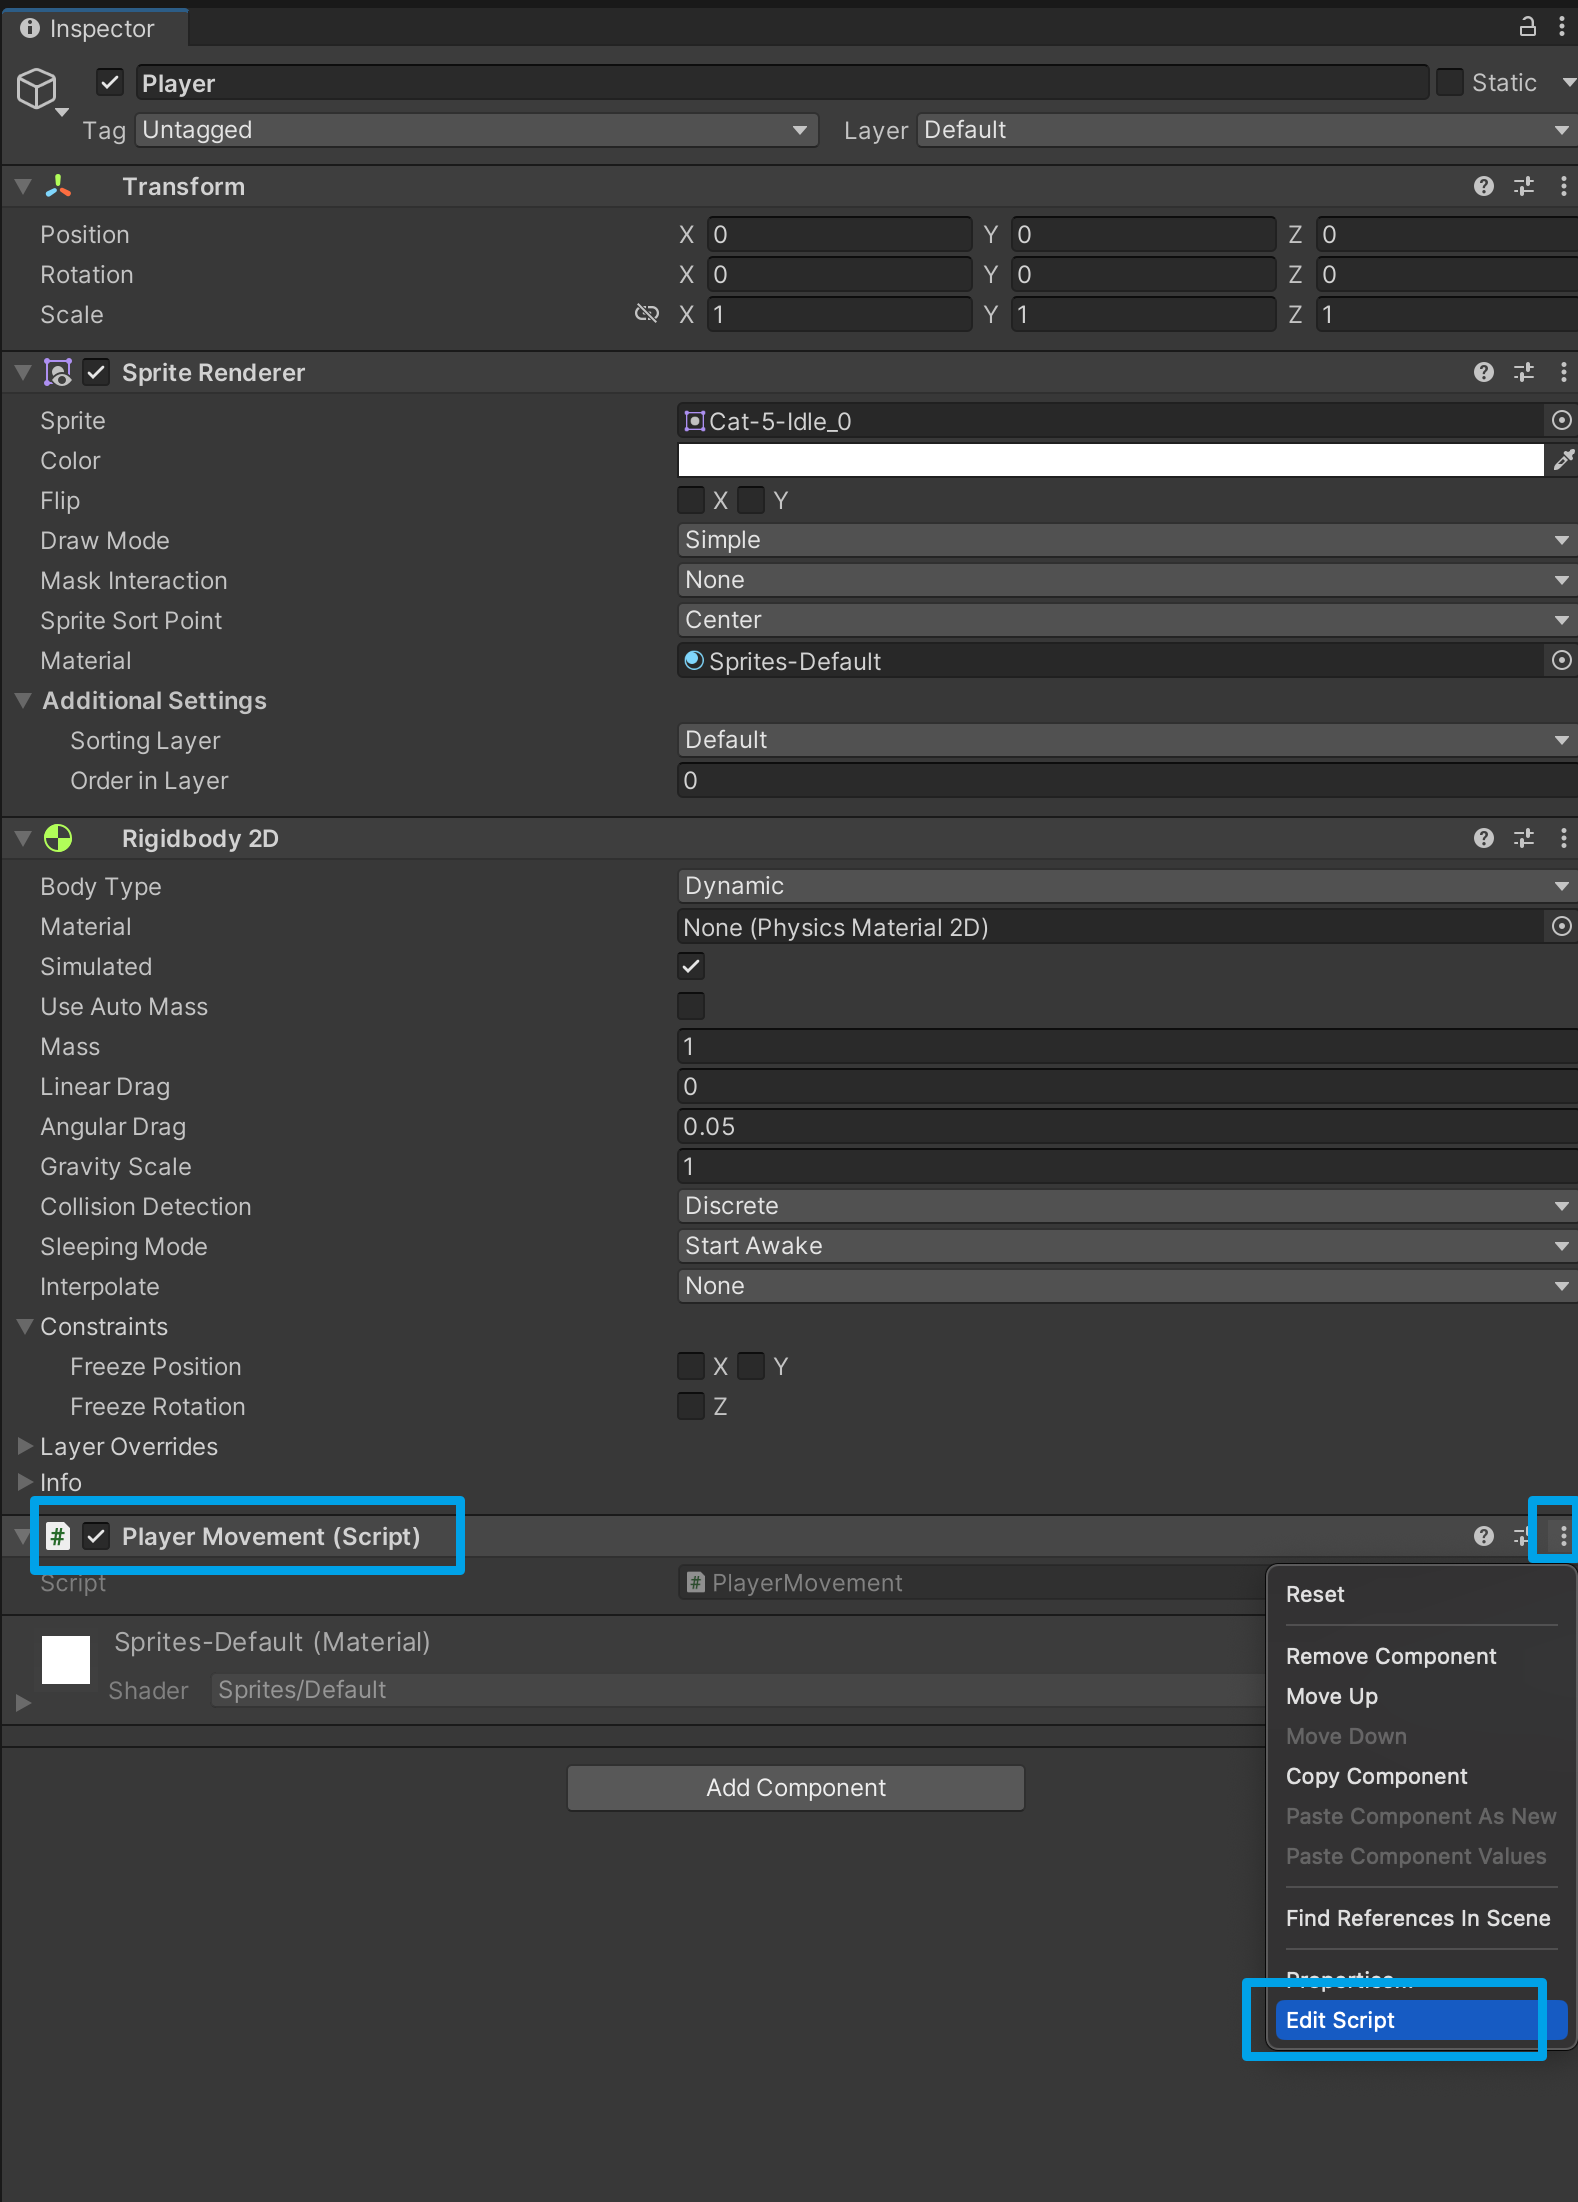This screenshot has height=2202, width=1578.
Task: Toggle the Scale constrain proportions link icon
Action: [647, 314]
